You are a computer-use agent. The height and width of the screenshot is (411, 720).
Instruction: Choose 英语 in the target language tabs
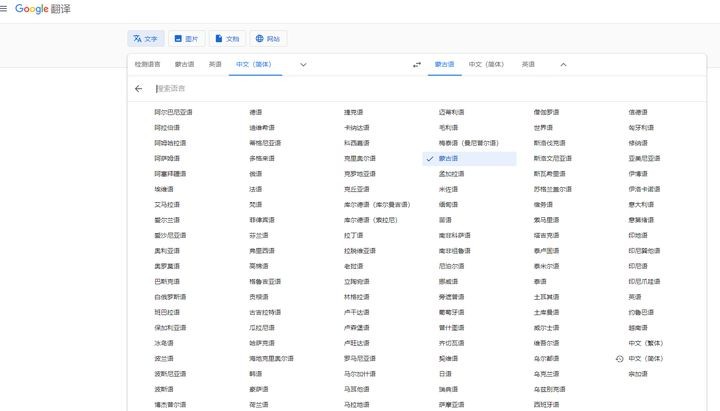point(529,64)
